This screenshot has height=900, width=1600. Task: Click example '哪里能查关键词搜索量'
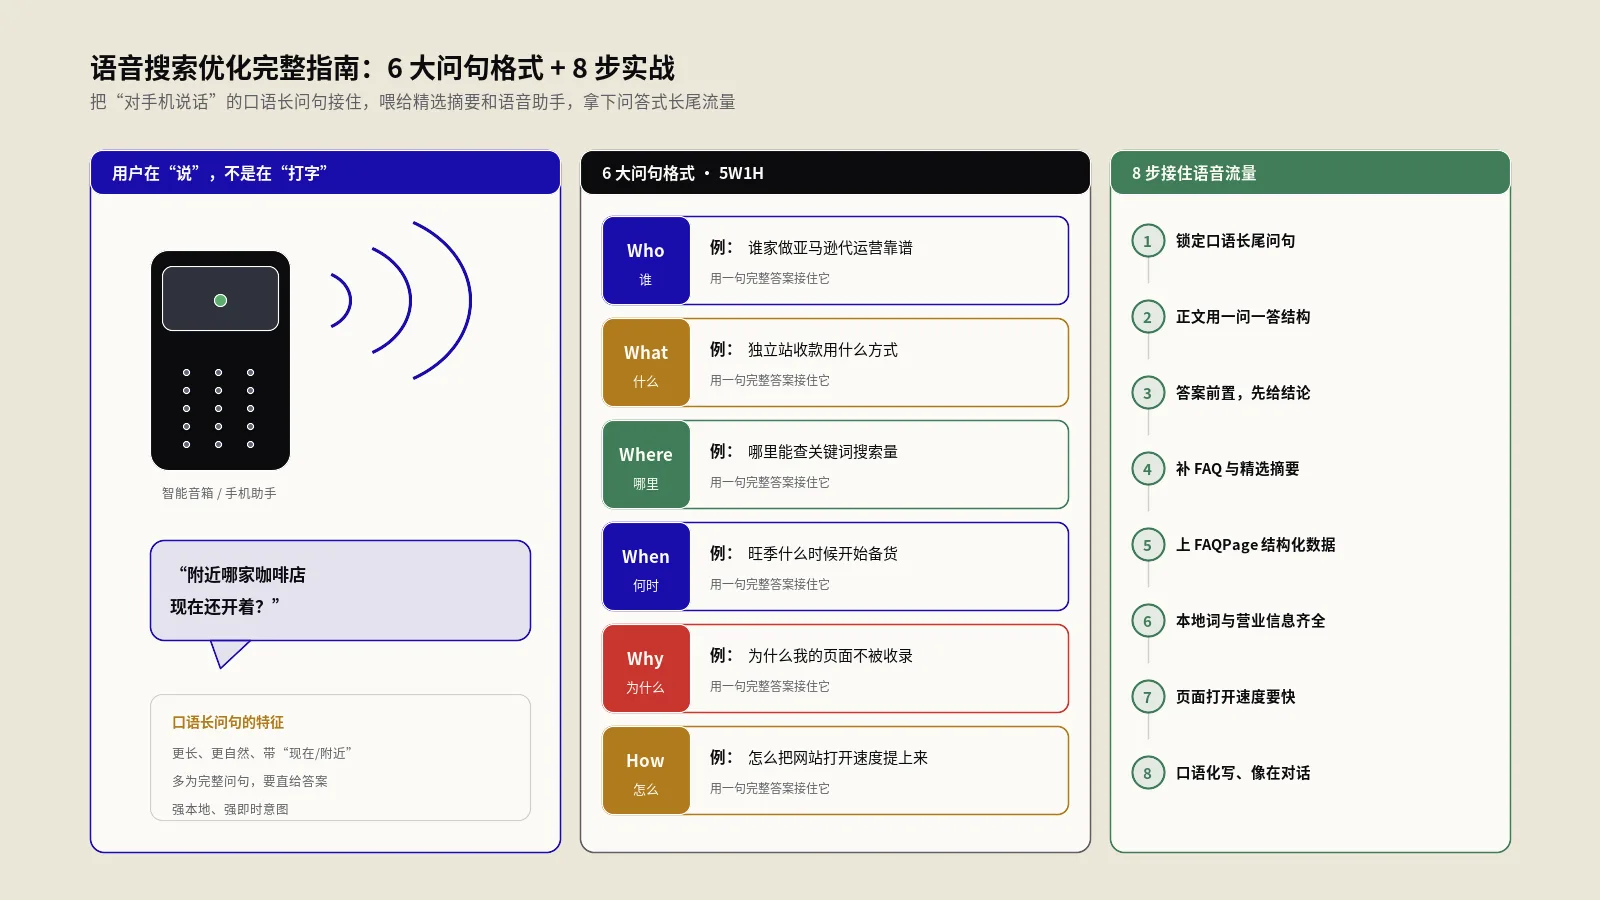click(823, 452)
